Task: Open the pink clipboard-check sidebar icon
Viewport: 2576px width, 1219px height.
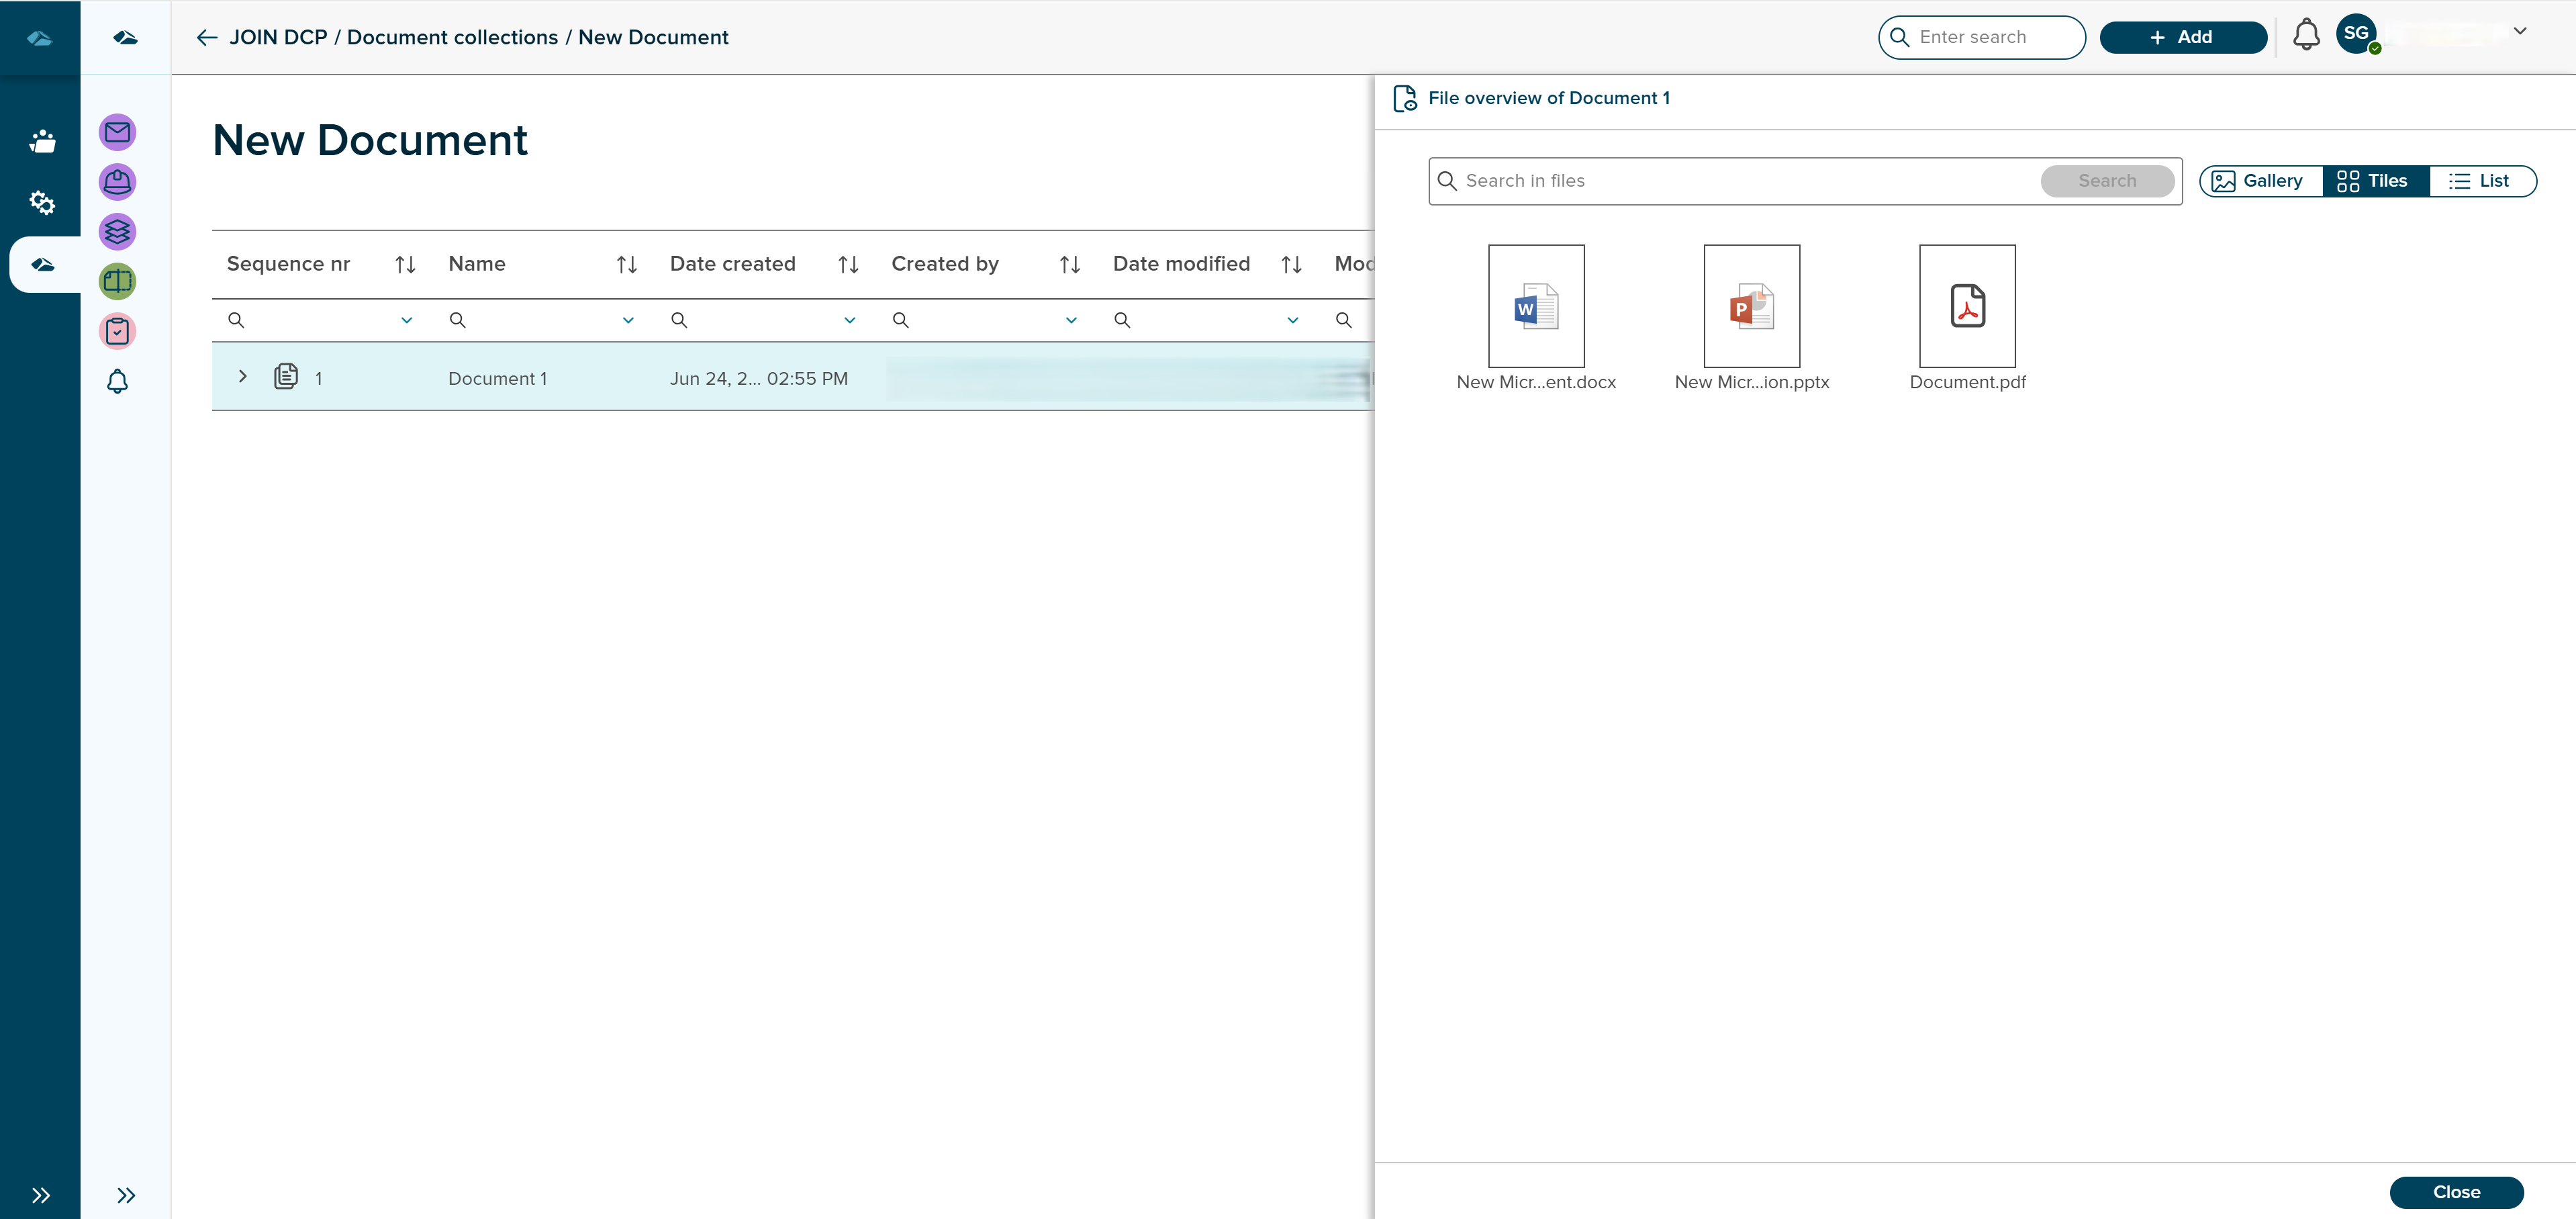Action: click(x=117, y=331)
